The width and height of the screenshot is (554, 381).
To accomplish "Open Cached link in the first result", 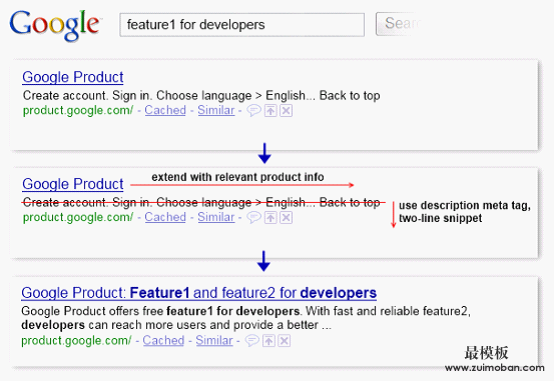I will point(165,110).
